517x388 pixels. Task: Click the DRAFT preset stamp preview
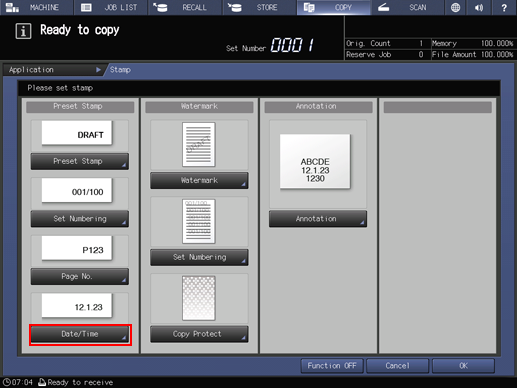click(77, 133)
